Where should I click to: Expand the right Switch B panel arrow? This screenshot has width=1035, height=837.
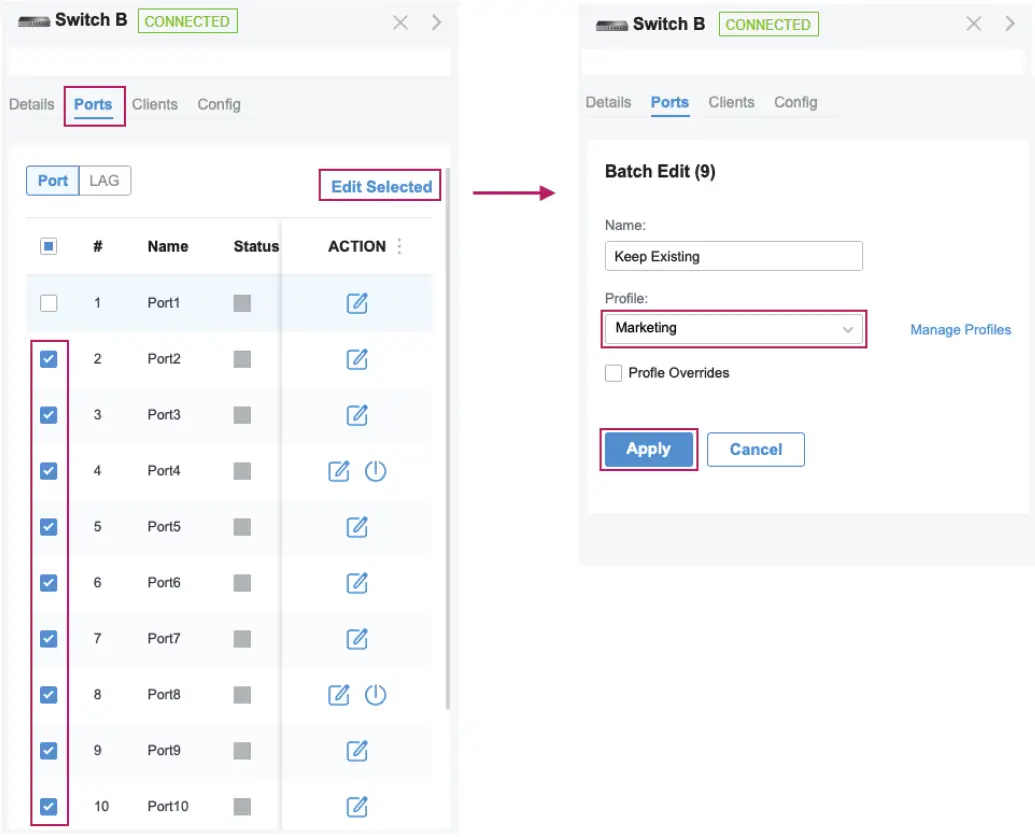(1010, 24)
